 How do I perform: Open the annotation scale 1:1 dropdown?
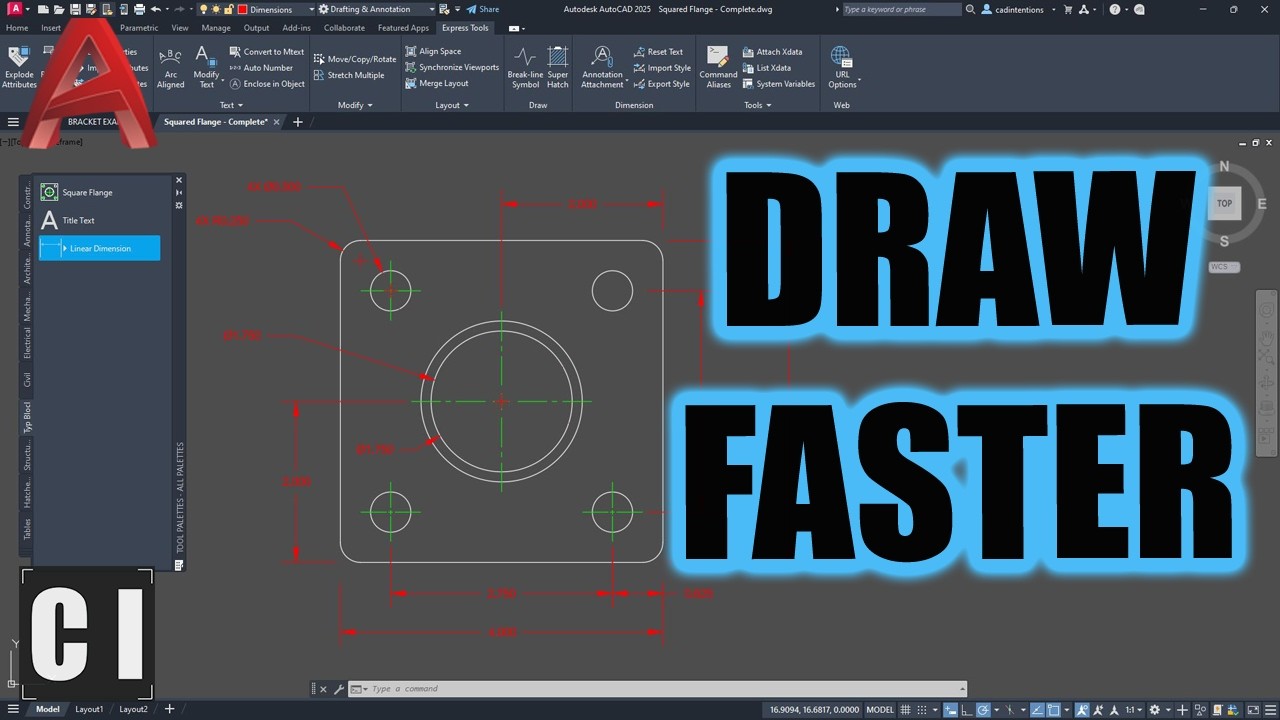pyautogui.click(x=1135, y=709)
